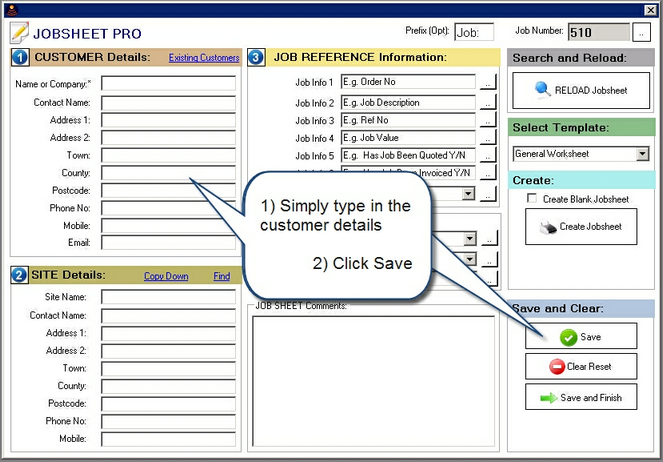Click the site Phone No field

pos(168,421)
